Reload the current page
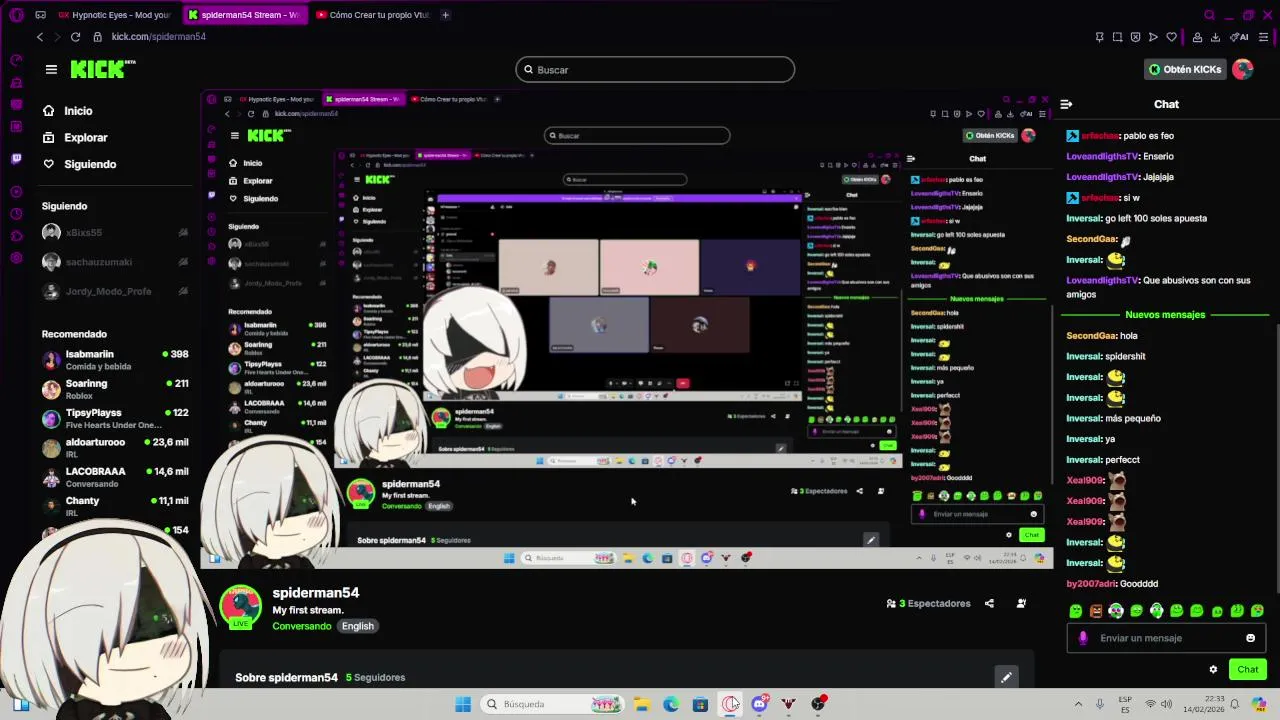The height and width of the screenshot is (720, 1280). 75,37
